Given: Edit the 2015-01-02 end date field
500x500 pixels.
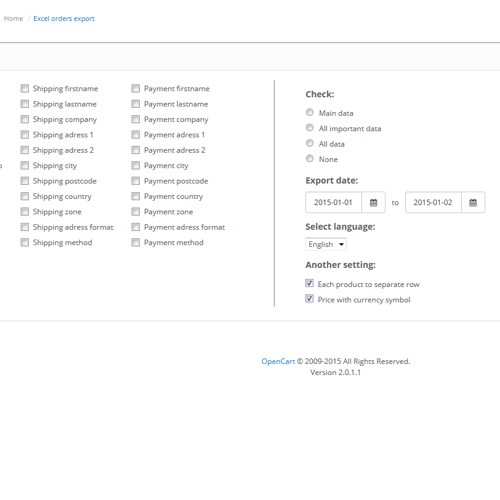Looking at the screenshot, I should 433,202.
